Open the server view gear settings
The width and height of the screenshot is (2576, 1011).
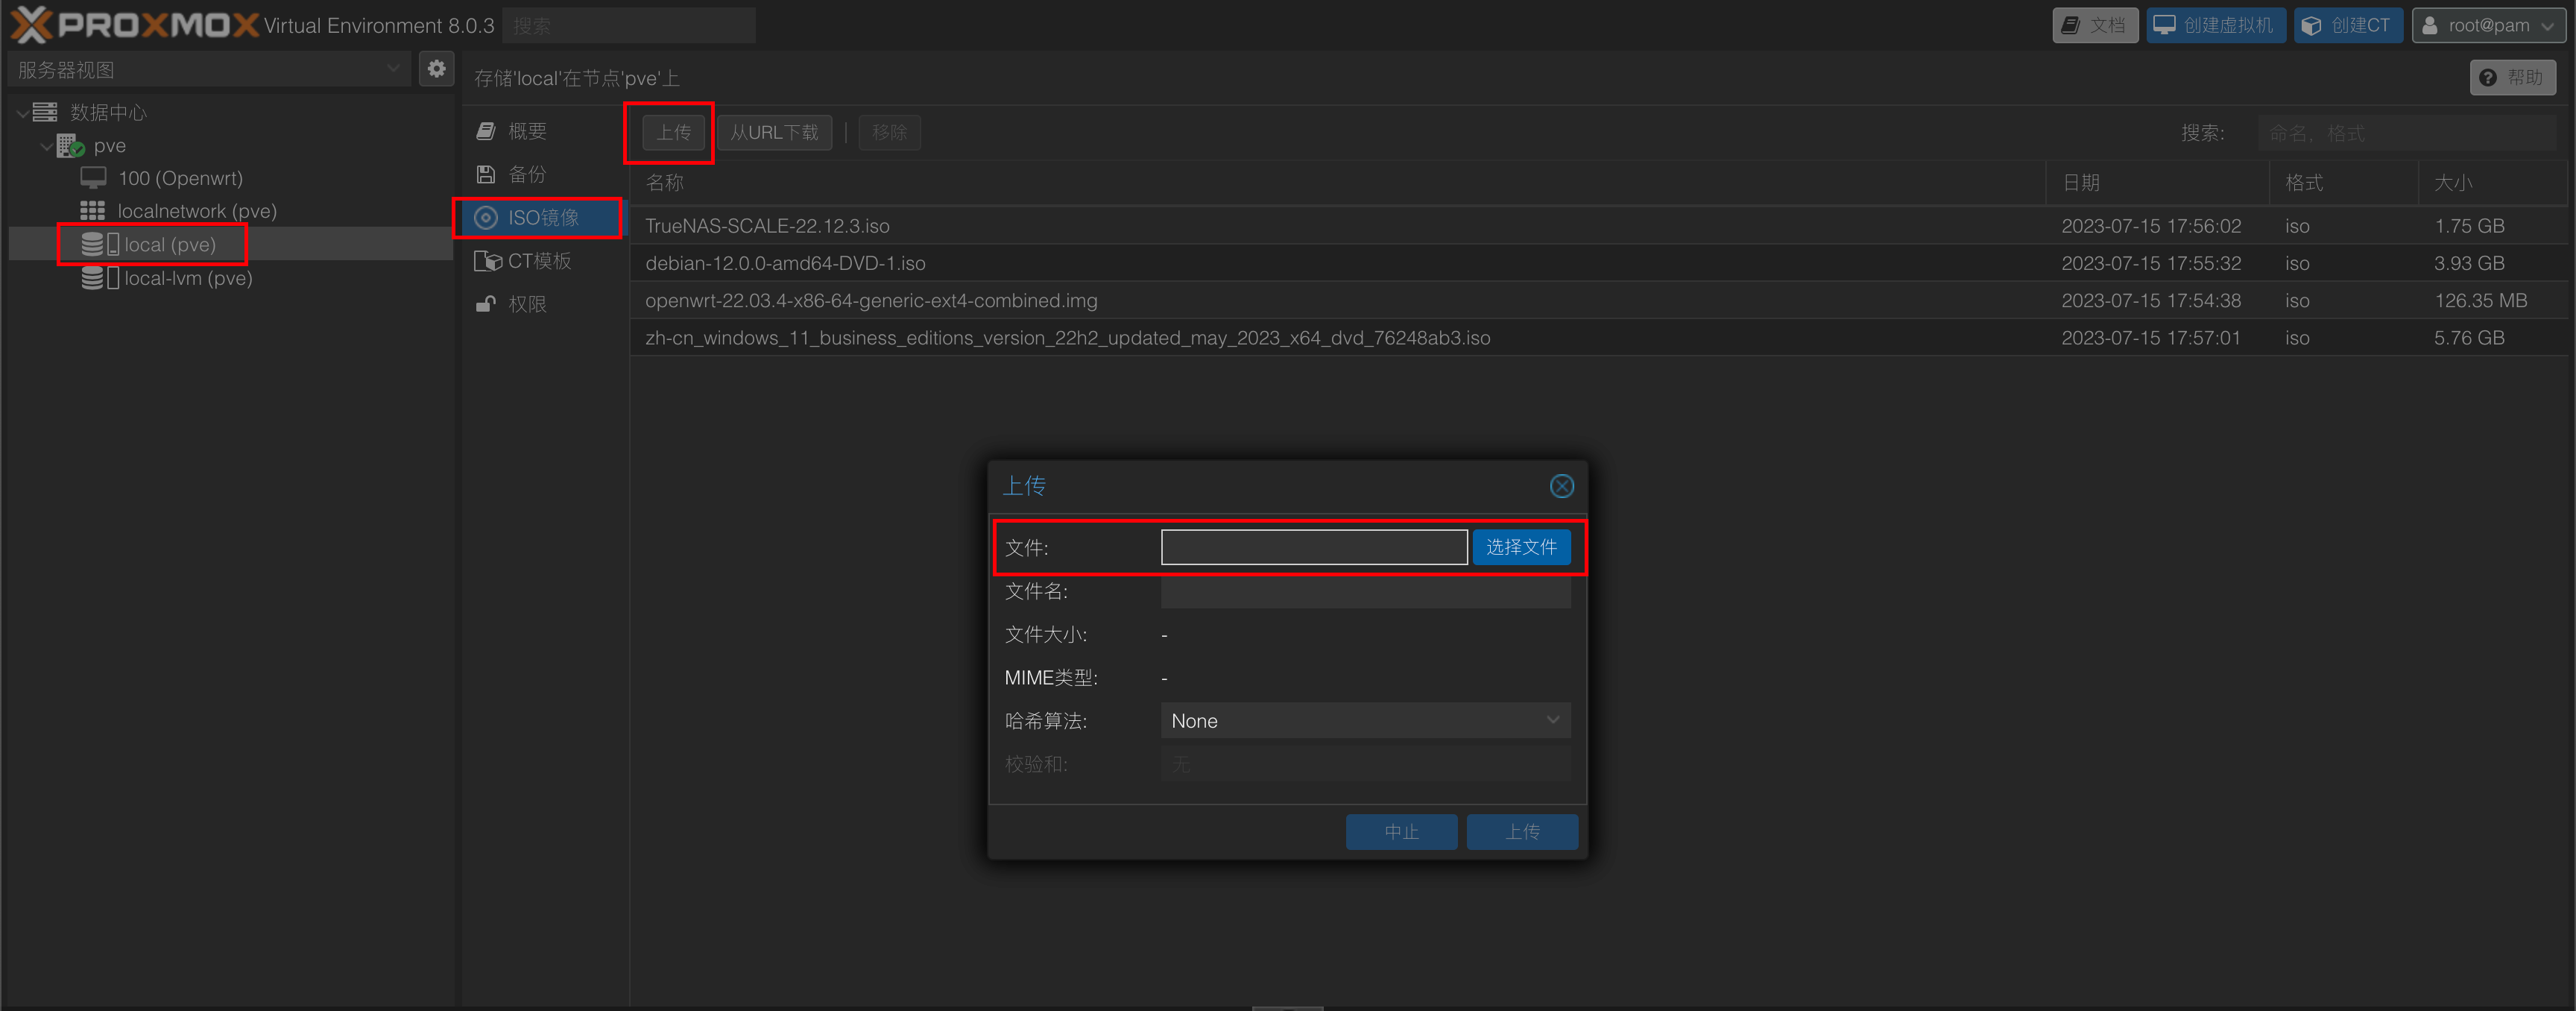(x=436, y=69)
